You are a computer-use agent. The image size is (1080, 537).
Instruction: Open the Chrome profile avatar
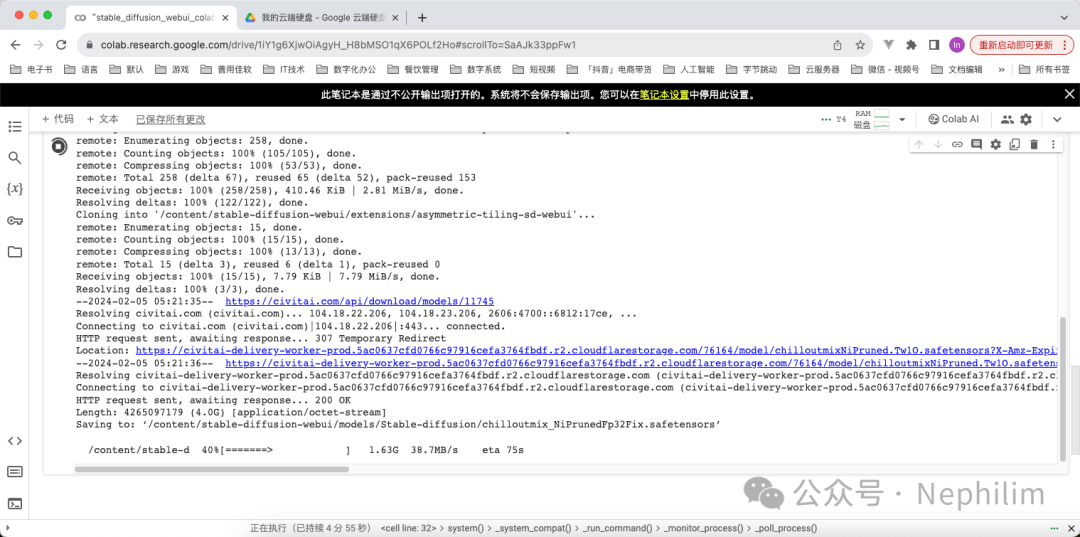[x=957, y=45]
